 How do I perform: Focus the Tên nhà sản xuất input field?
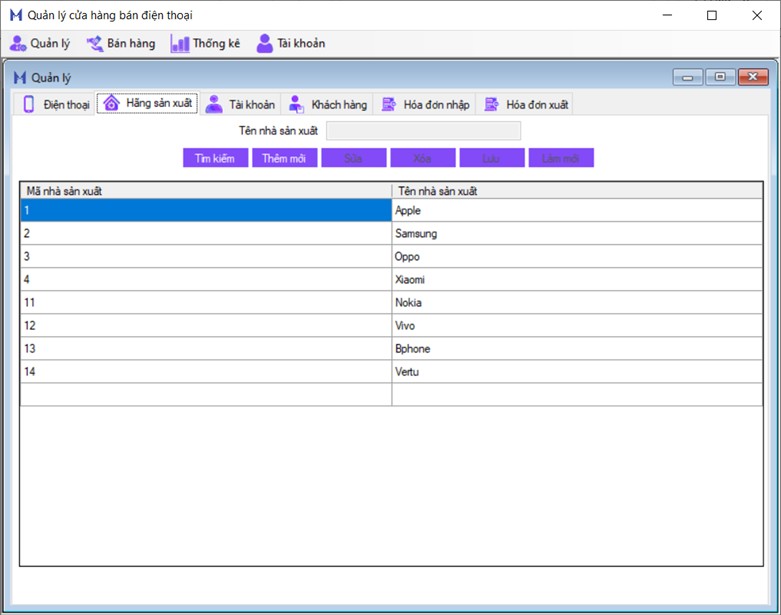(423, 131)
